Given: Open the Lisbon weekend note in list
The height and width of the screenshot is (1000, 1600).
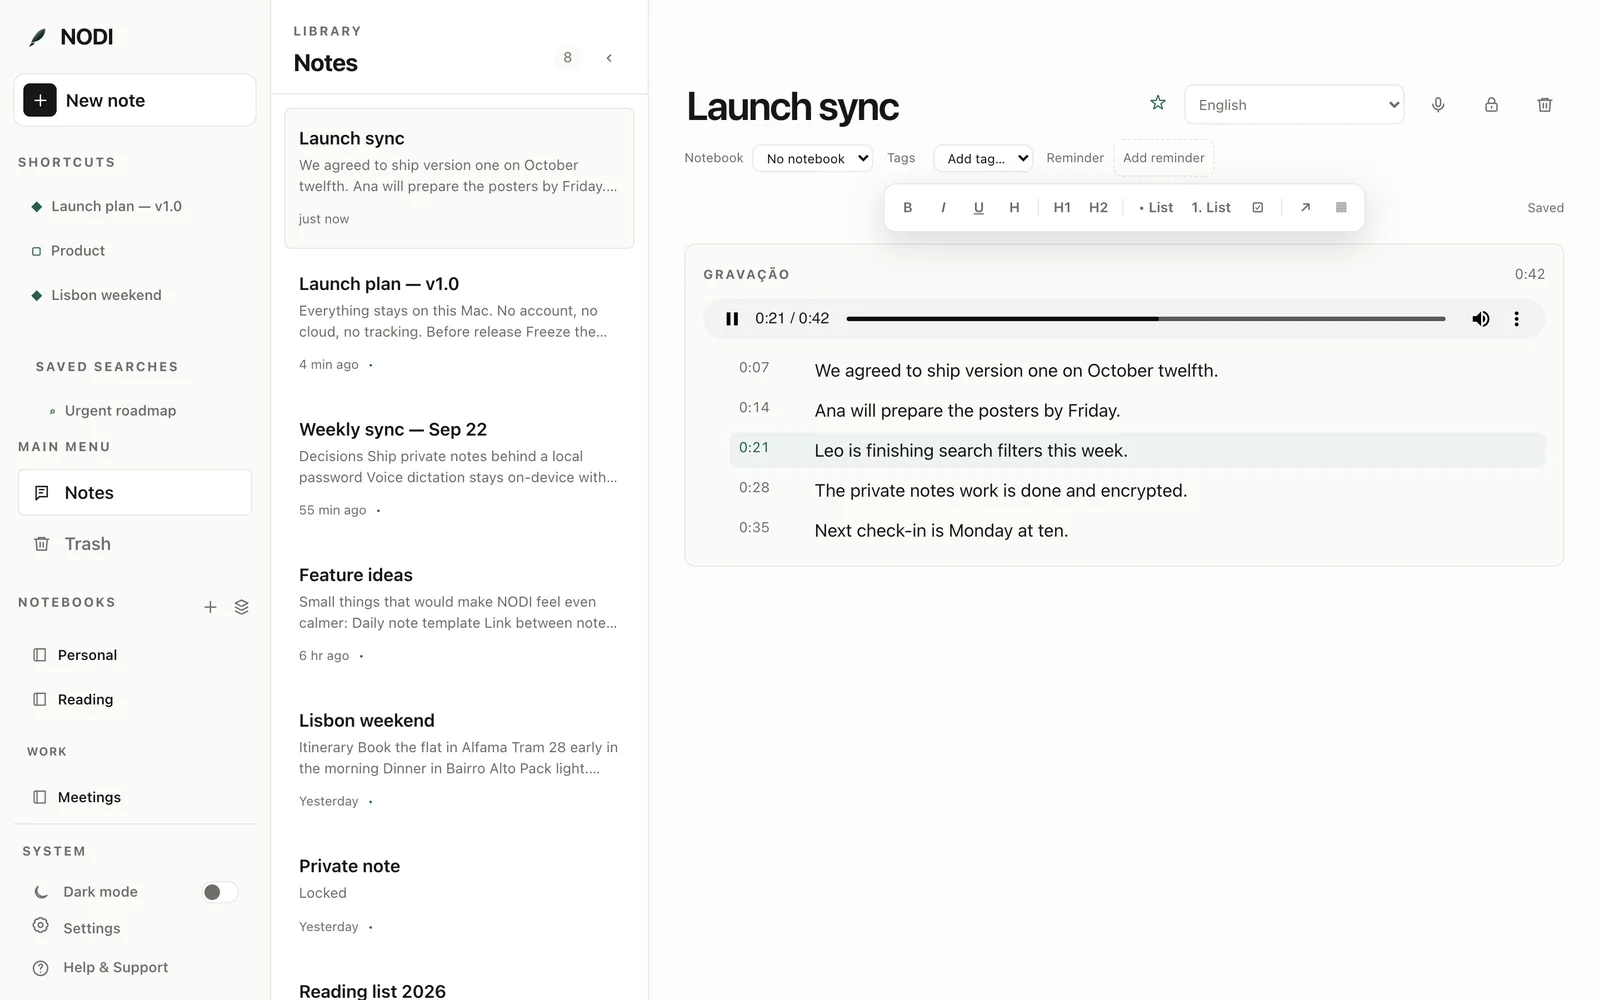Looking at the screenshot, I should click(x=459, y=760).
